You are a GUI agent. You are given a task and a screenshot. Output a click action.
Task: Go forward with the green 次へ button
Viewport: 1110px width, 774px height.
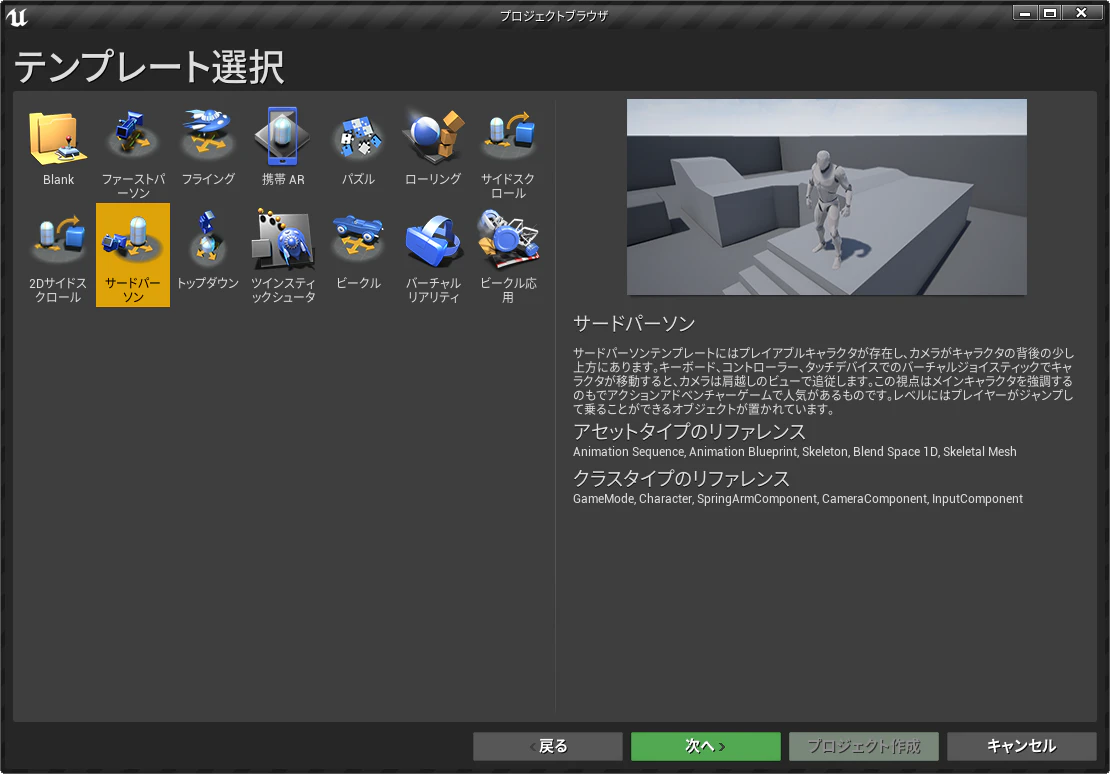[706, 746]
